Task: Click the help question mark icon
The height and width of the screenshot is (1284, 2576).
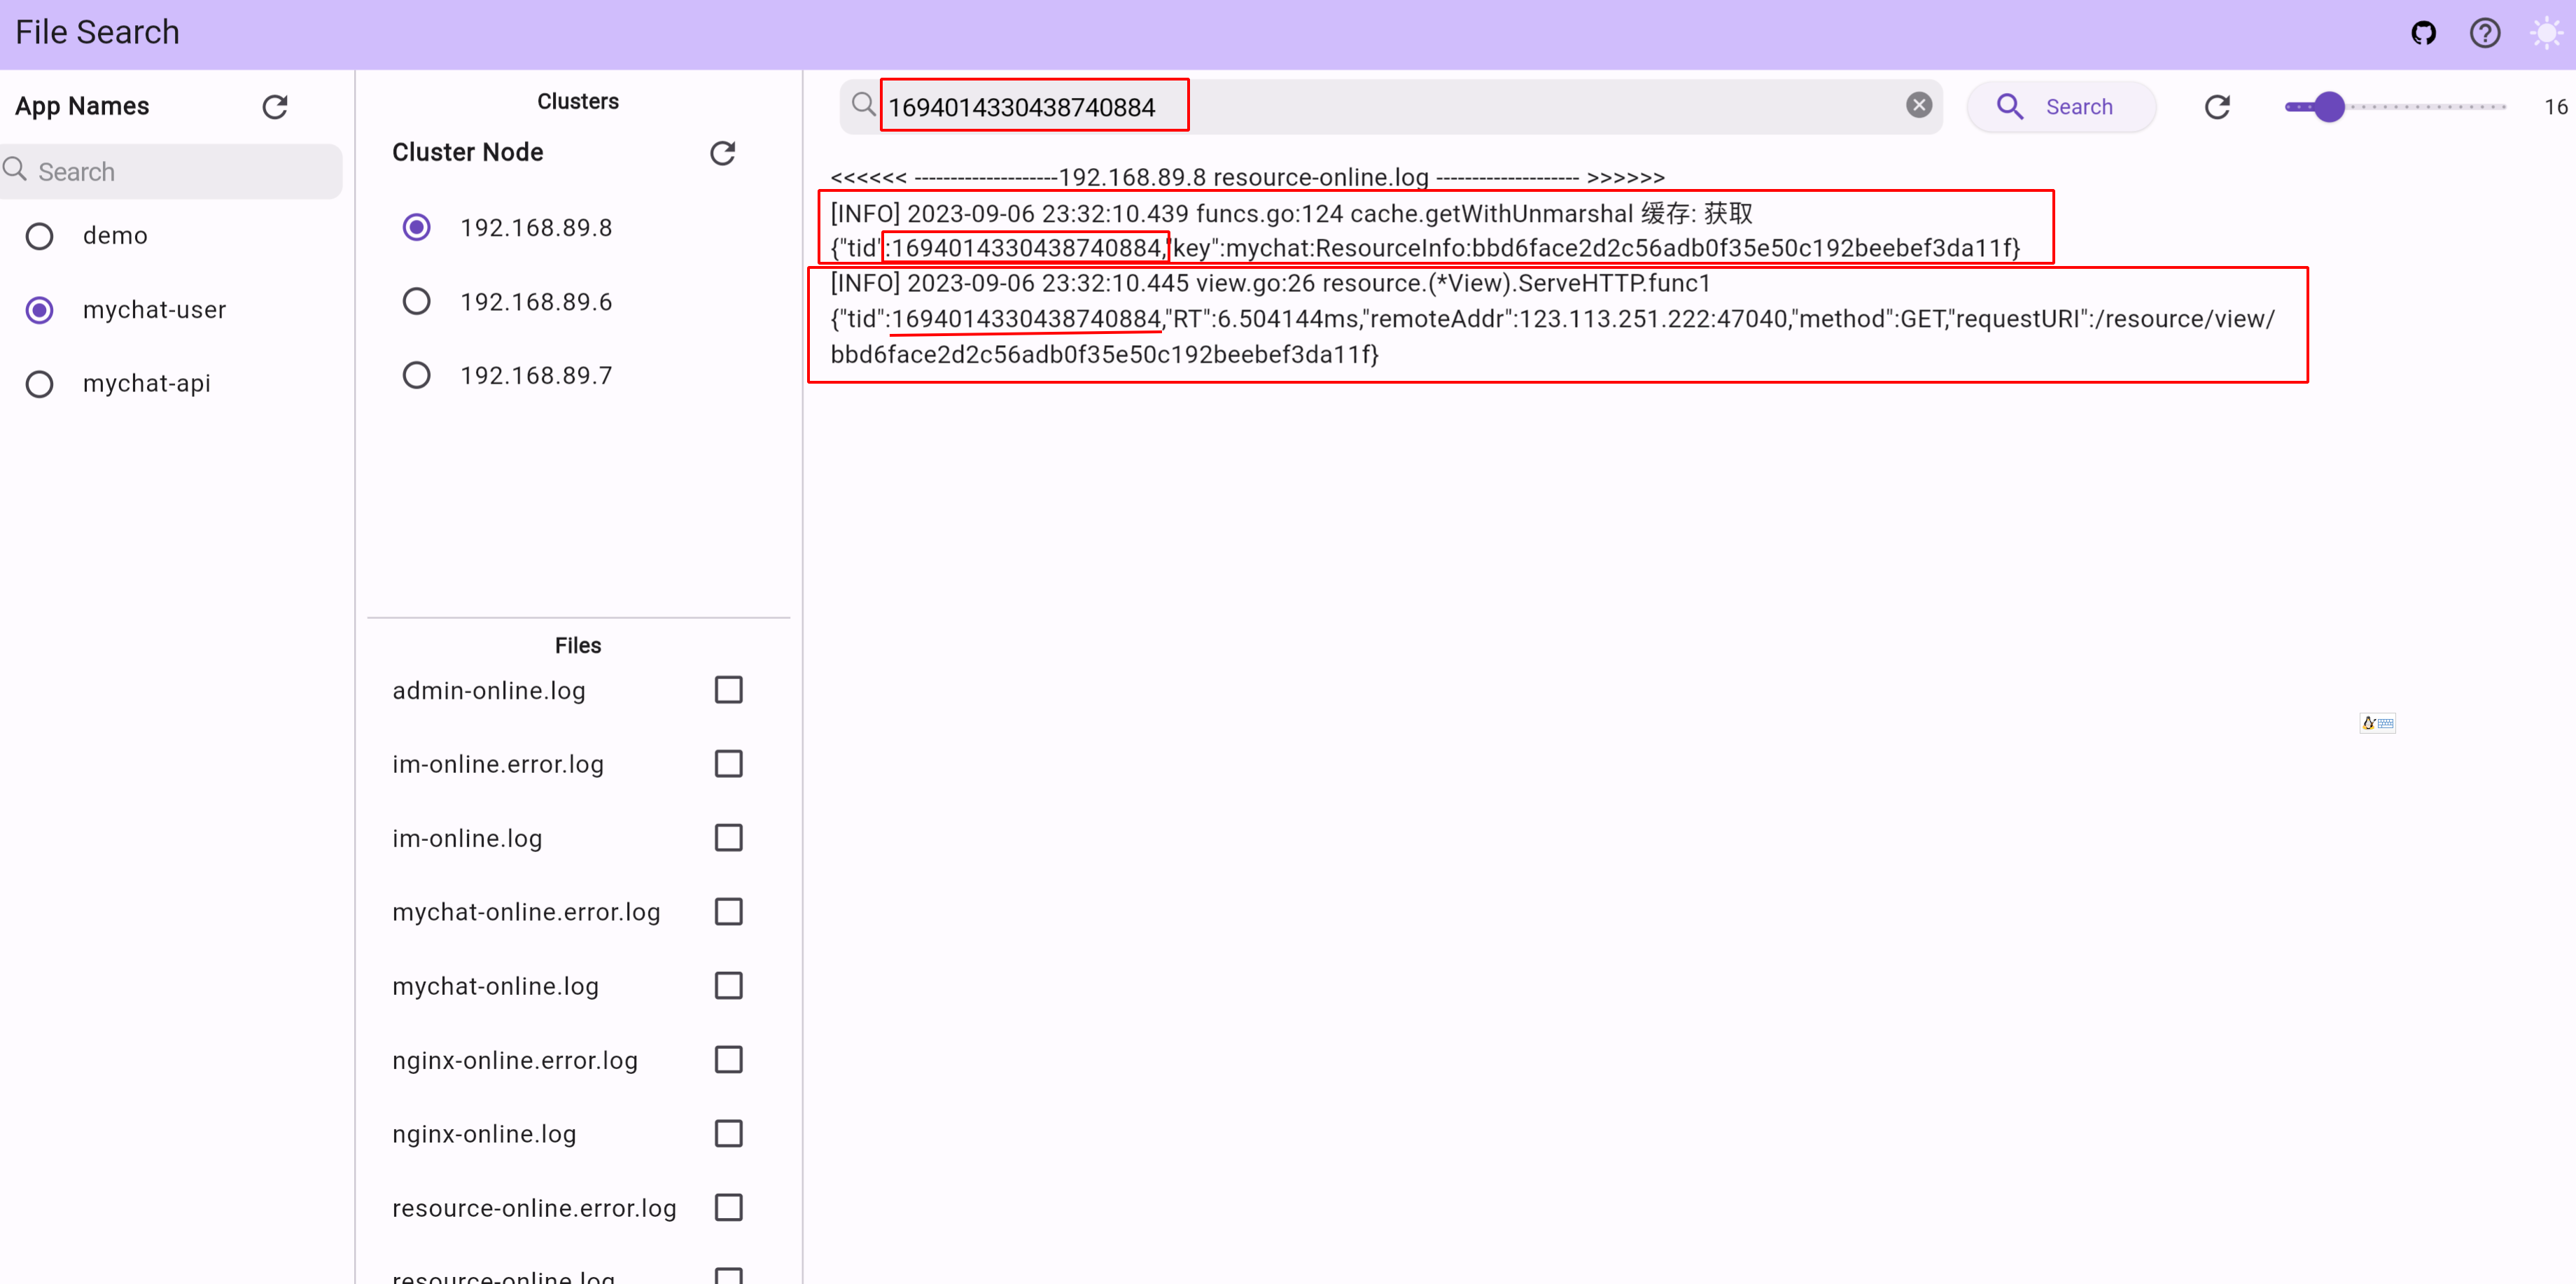Action: (2484, 33)
